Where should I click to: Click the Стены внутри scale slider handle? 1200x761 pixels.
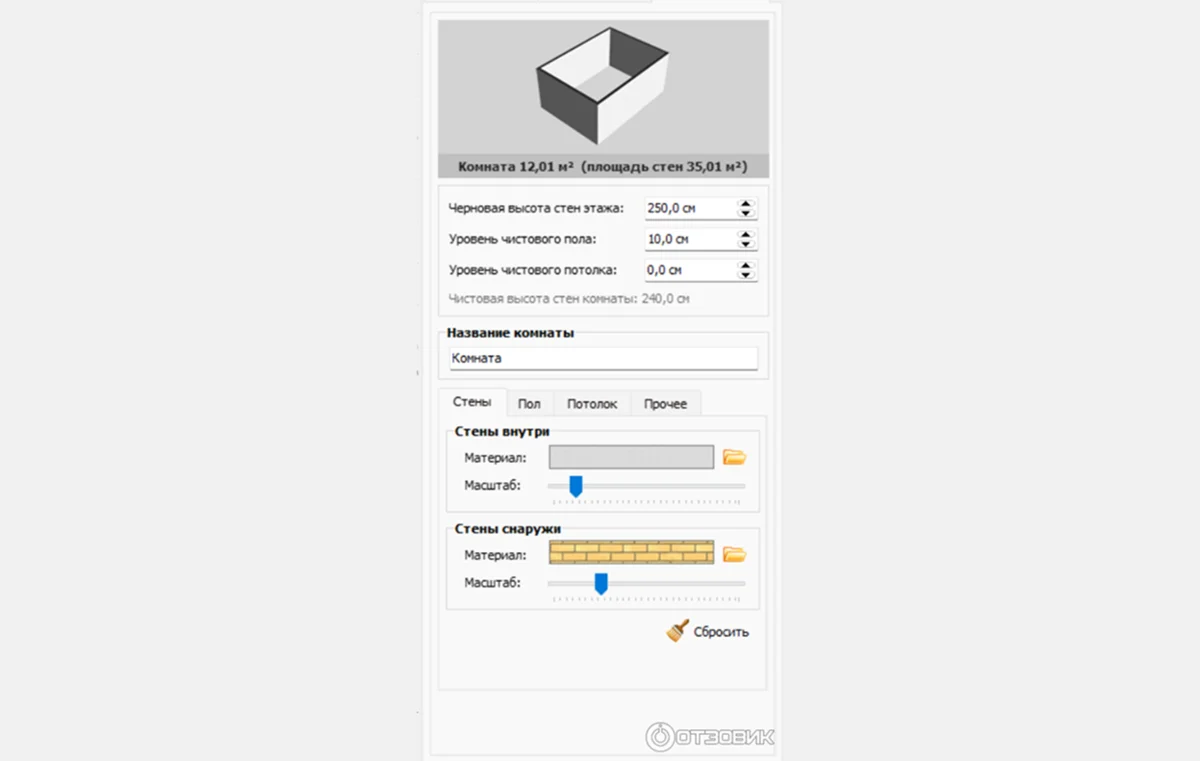575,486
